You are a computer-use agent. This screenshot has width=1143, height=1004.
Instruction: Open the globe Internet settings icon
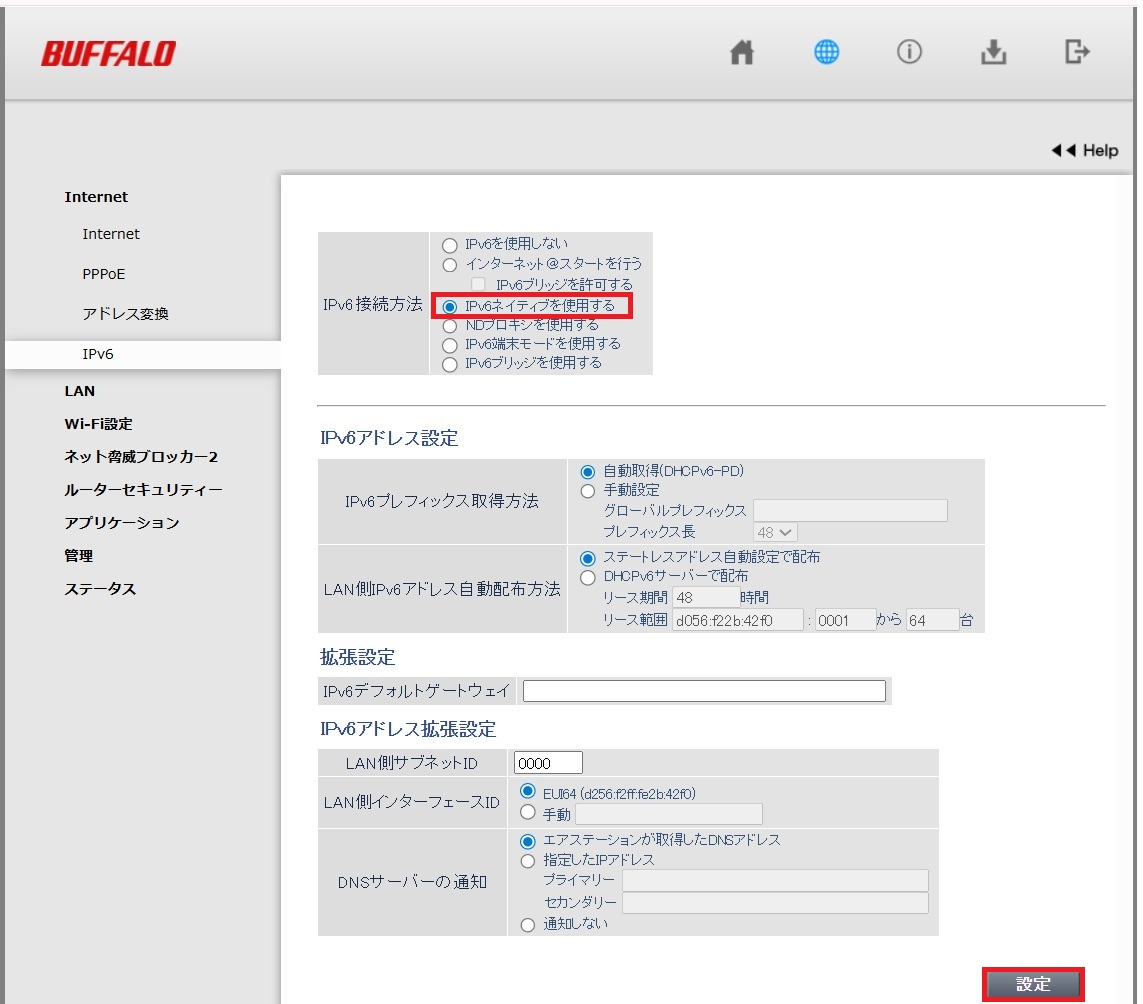pyautogui.click(x=826, y=52)
